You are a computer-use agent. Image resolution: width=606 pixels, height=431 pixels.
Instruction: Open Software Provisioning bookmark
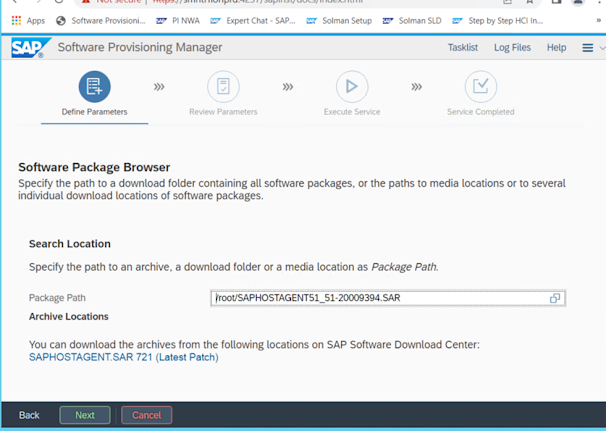(101, 20)
